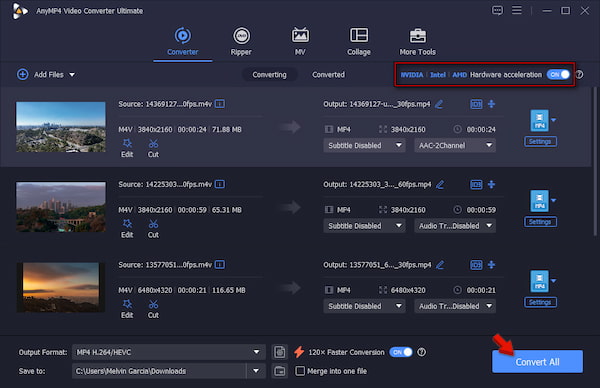600x388 pixels.
Task: Toggle Hardware acceleration switch
Action: point(558,74)
